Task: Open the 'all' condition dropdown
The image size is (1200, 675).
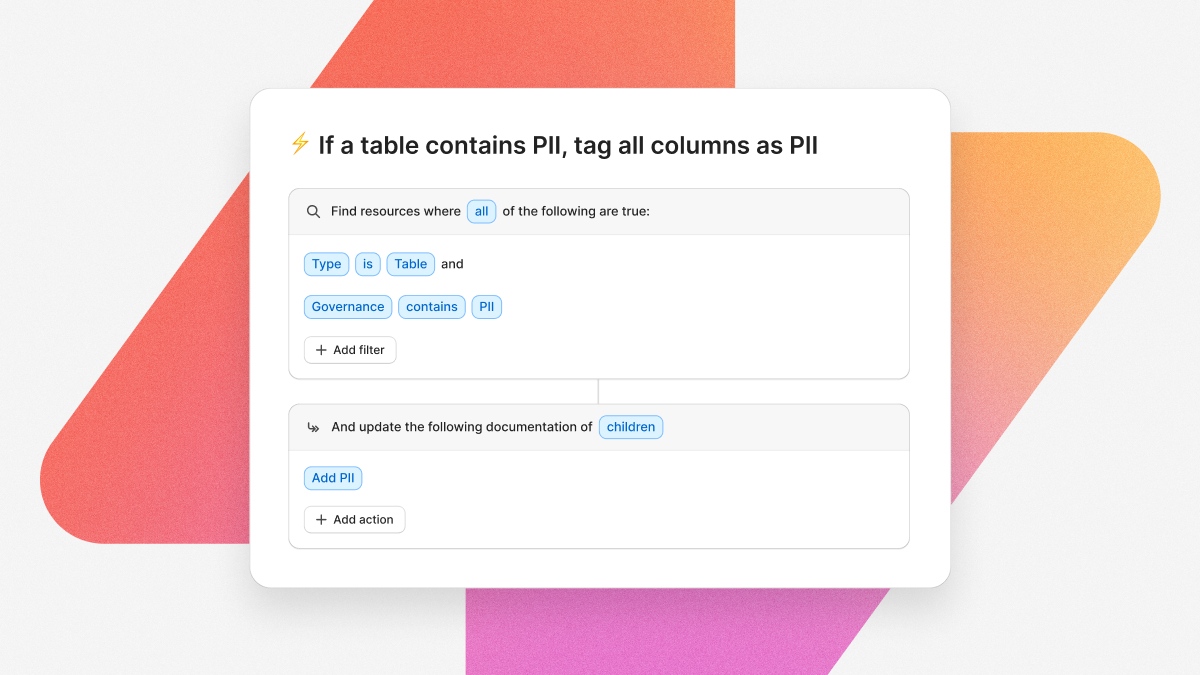Action: (x=481, y=211)
